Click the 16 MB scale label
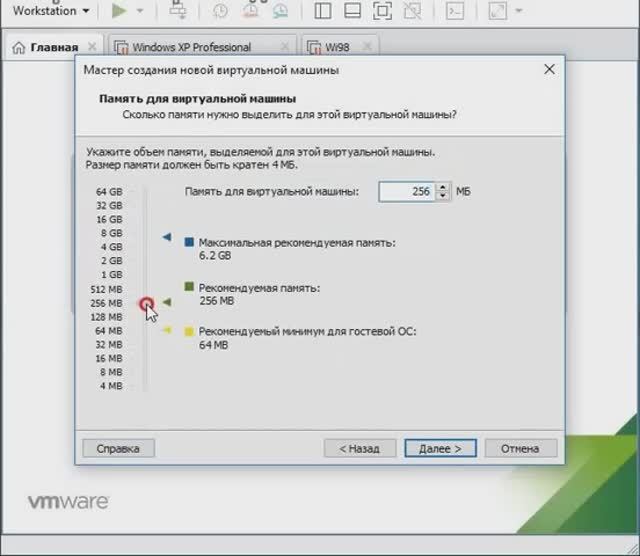 click(x=109, y=358)
